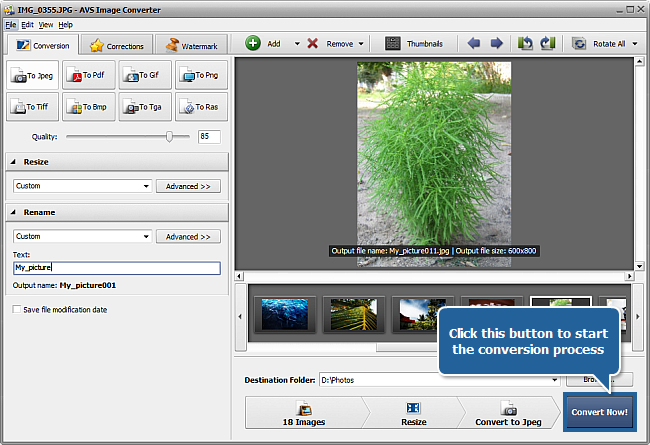Click the Quality value field showing 85
Viewport: 650px width, 445px height.
[209, 136]
